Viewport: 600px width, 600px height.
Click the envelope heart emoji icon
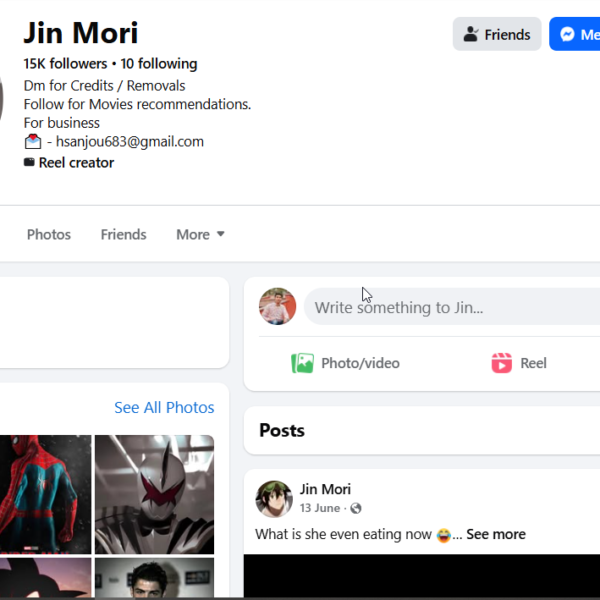[33, 142]
